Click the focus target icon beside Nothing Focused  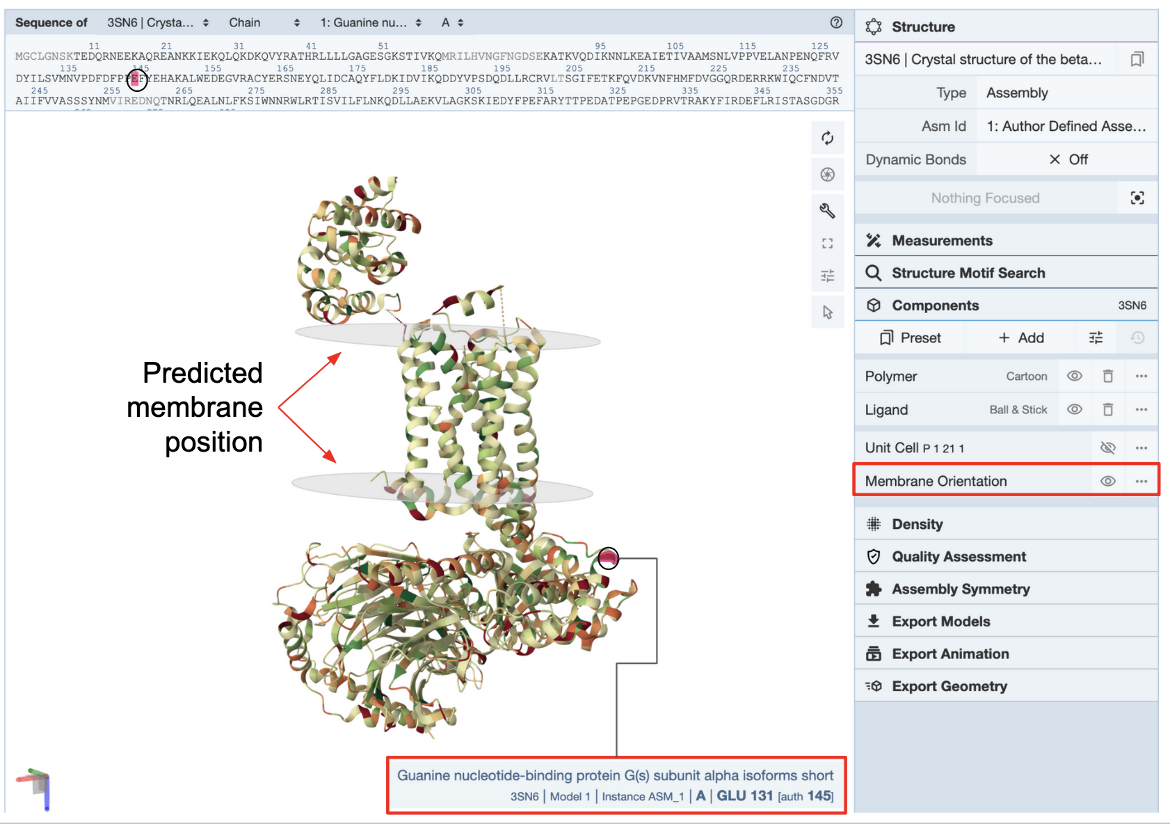1137,198
